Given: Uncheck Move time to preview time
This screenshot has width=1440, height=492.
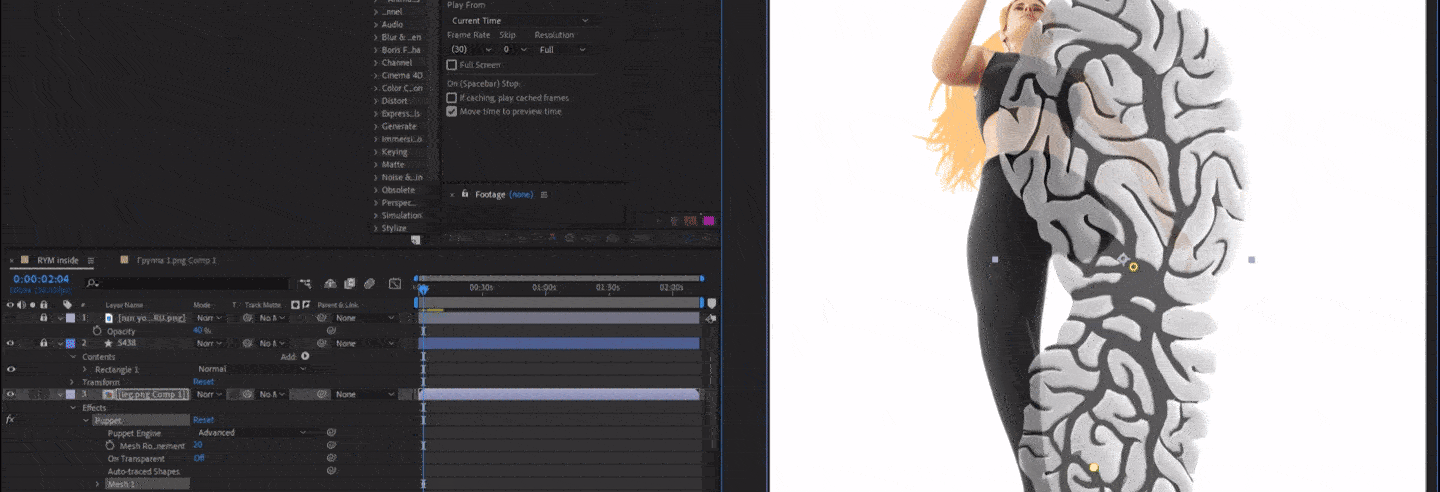Looking at the screenshot, I should pyautogui.click(x=452, y=111).
